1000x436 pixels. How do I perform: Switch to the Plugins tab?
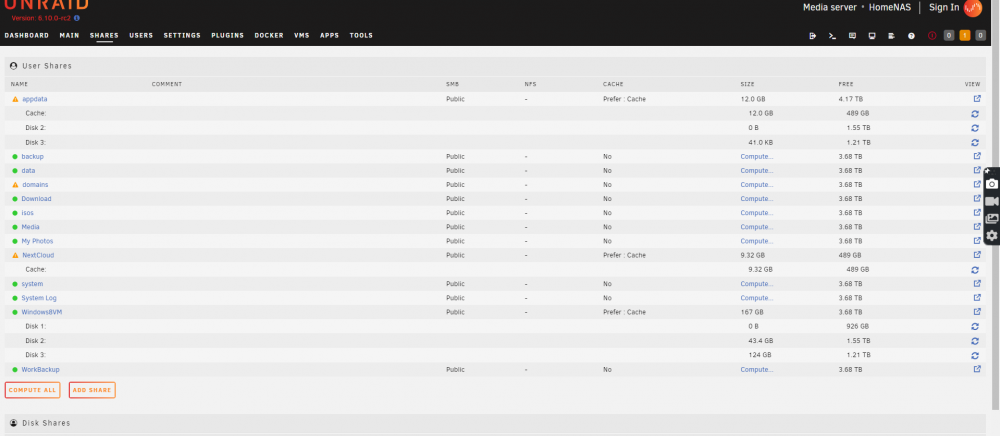coord(228,36)
